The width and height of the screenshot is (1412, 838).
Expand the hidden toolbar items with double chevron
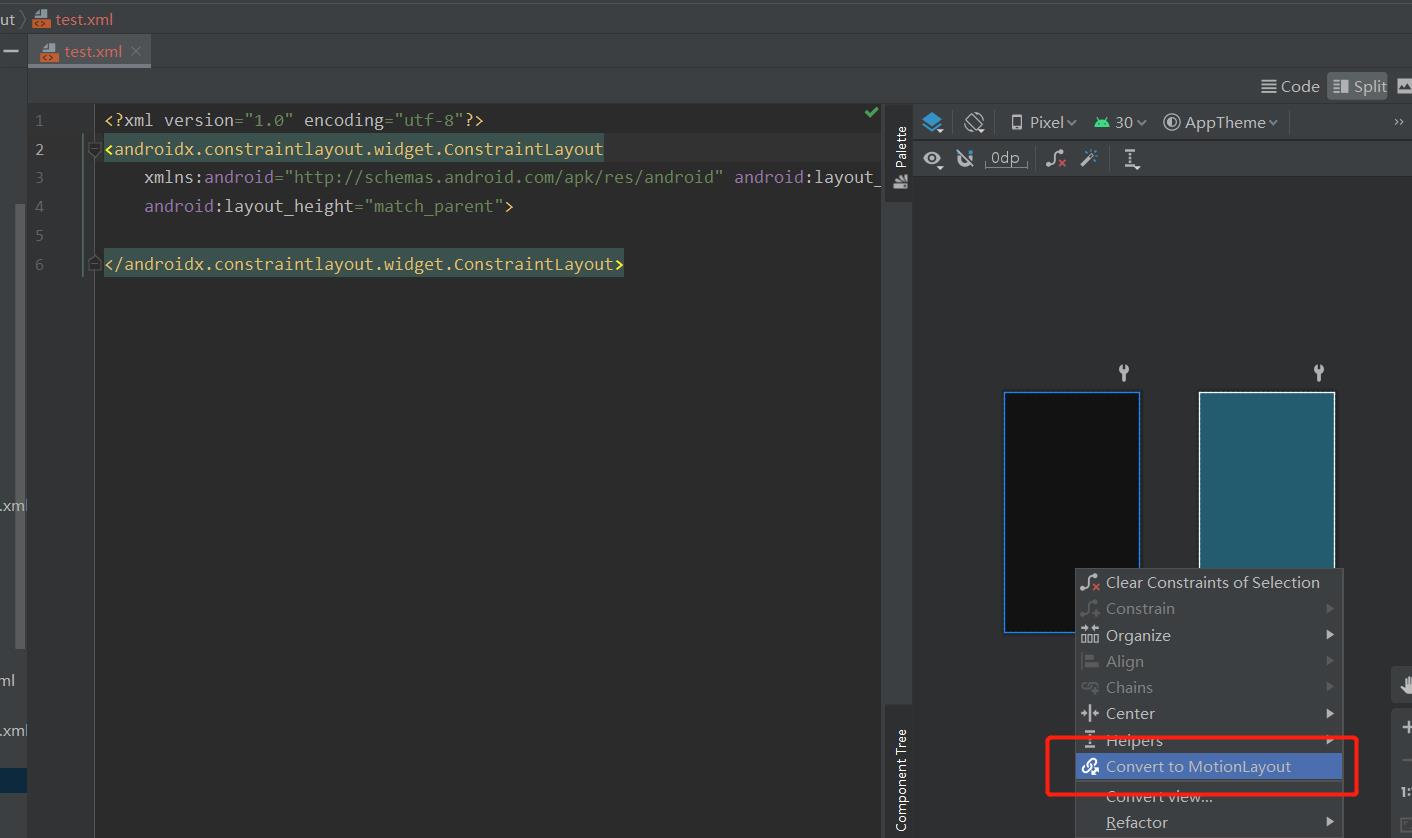point(1398,122)
